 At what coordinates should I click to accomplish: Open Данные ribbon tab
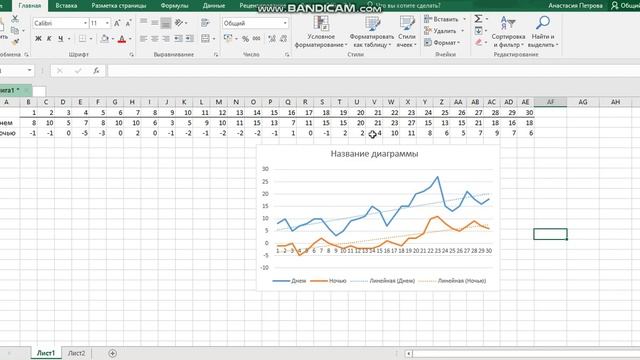coord(214,6)
